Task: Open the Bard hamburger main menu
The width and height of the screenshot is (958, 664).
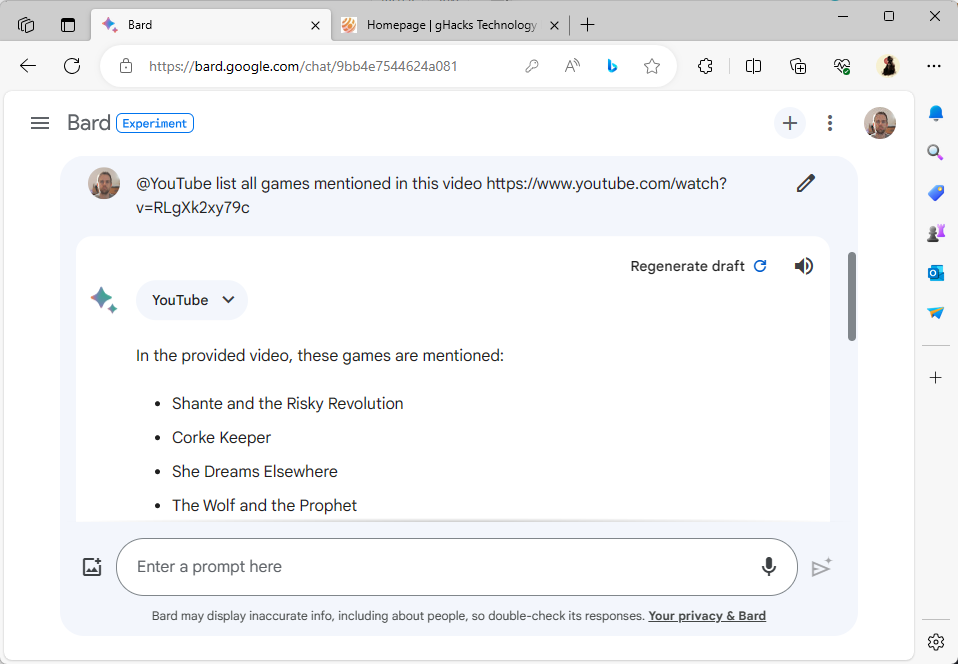Action: 40,123
